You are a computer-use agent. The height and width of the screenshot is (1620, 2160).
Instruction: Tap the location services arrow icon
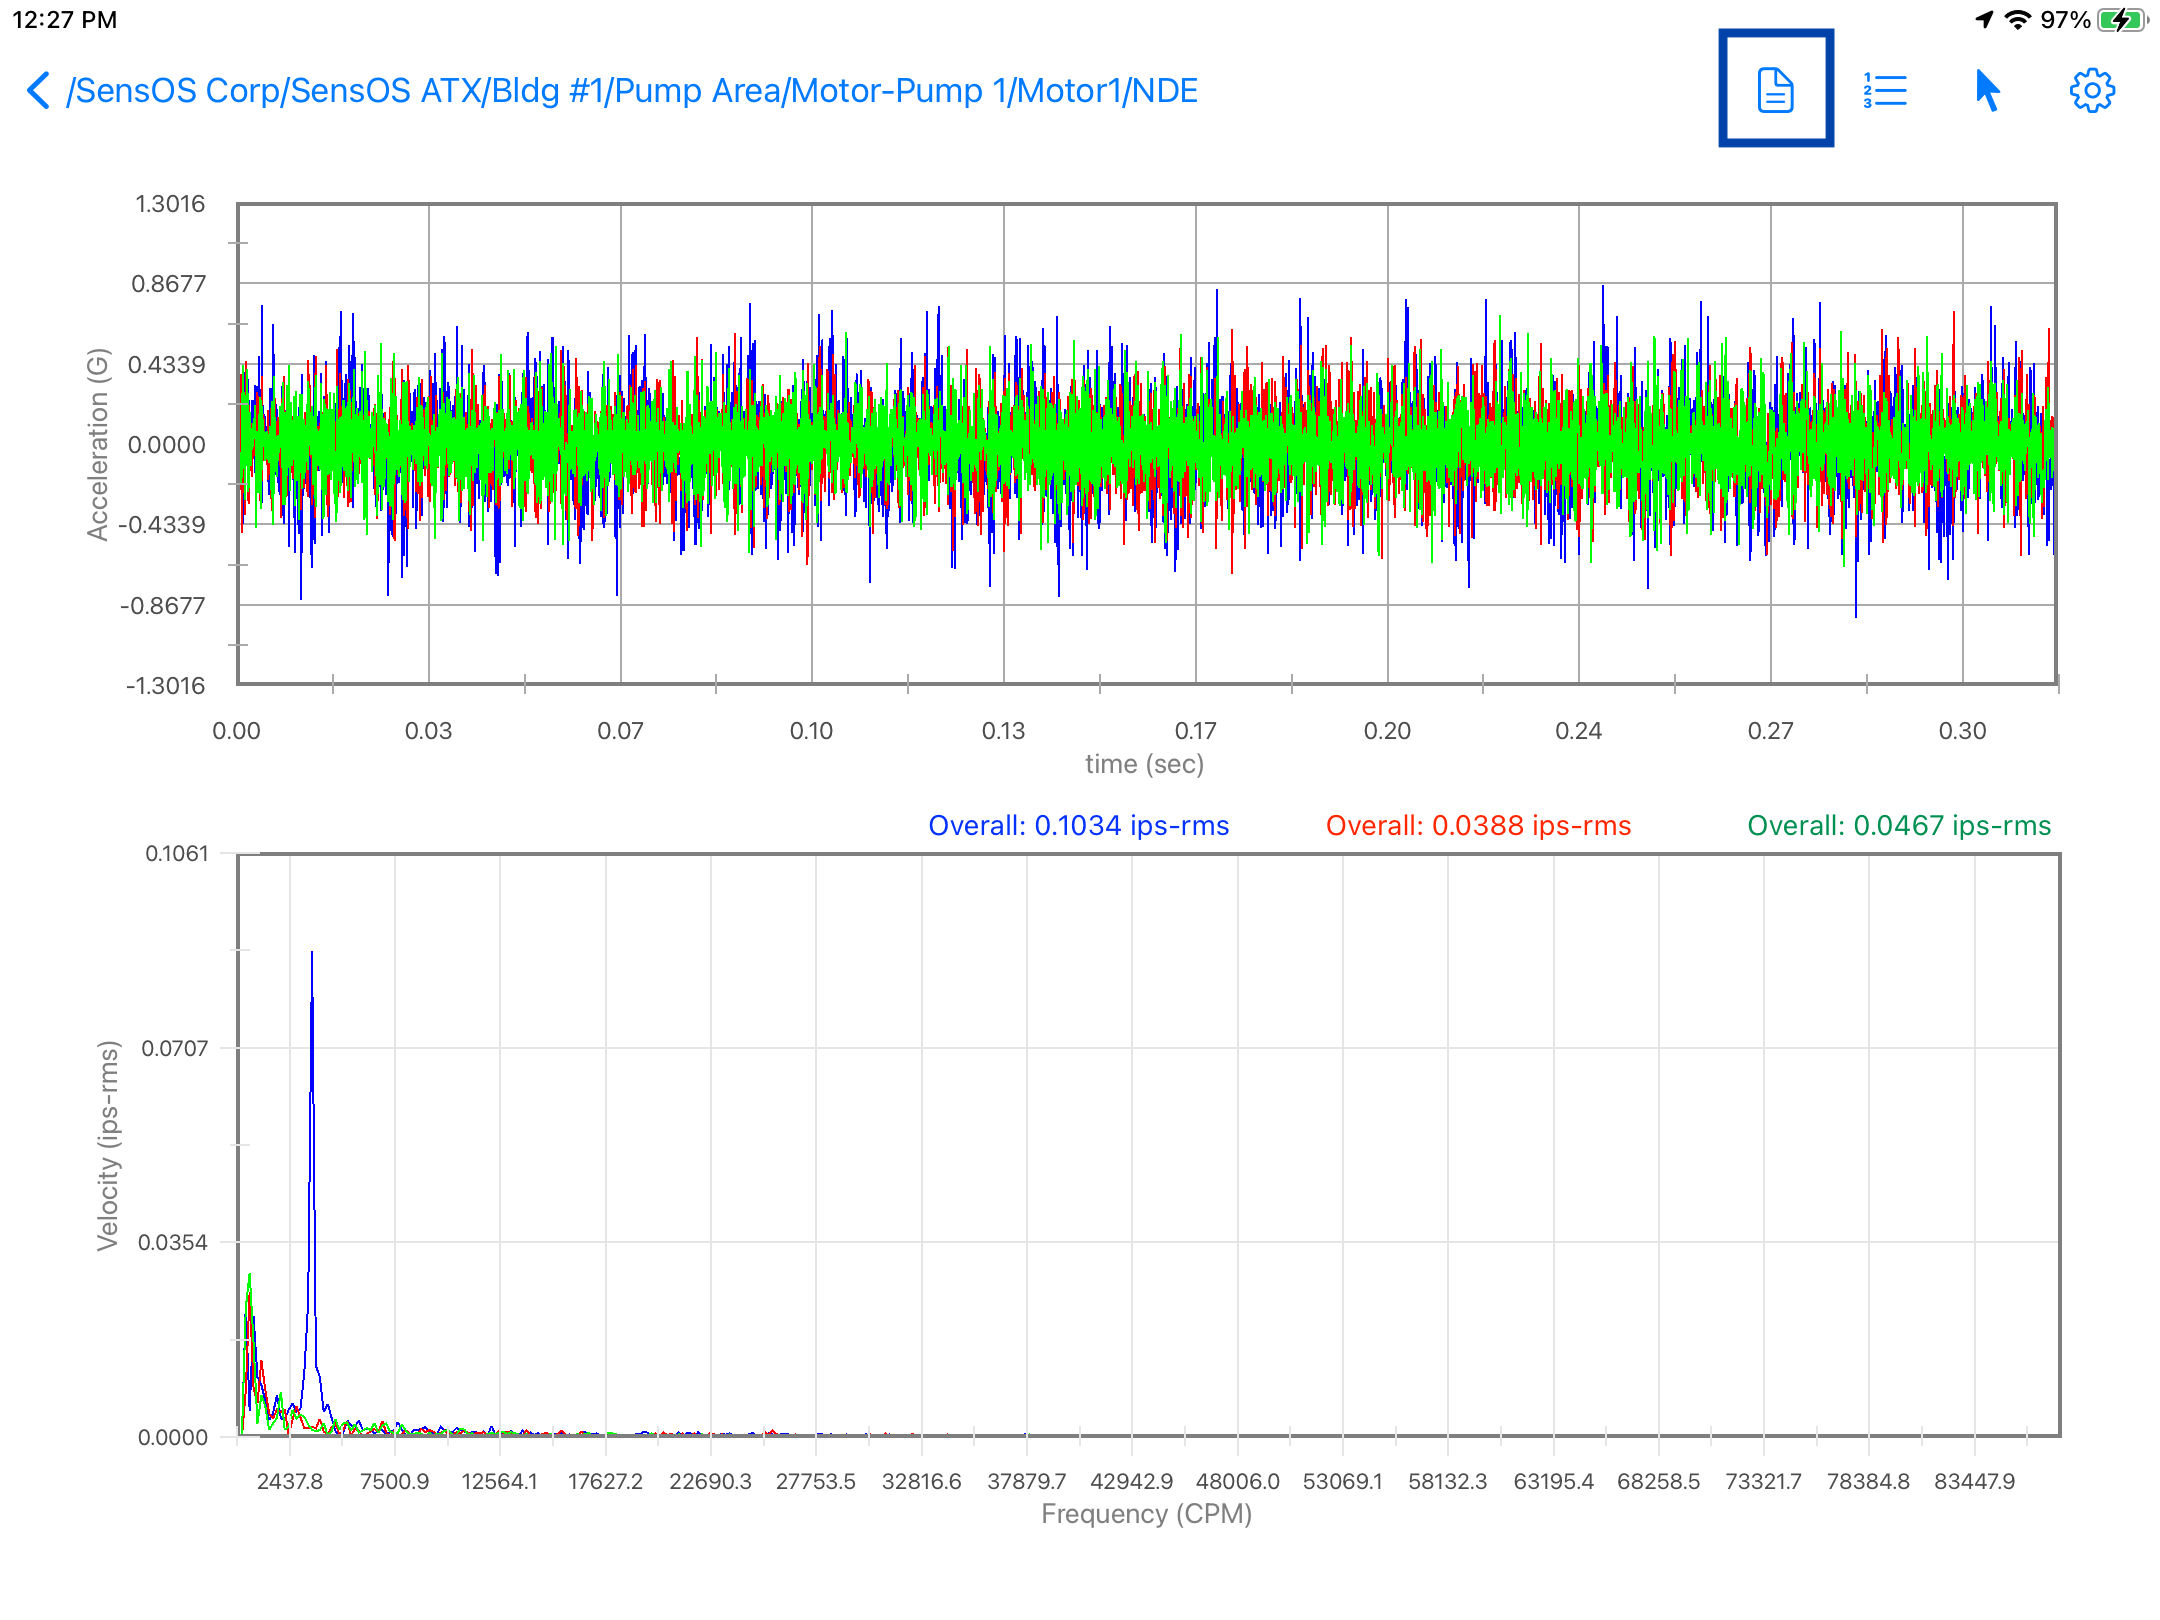coord(1984,20)
